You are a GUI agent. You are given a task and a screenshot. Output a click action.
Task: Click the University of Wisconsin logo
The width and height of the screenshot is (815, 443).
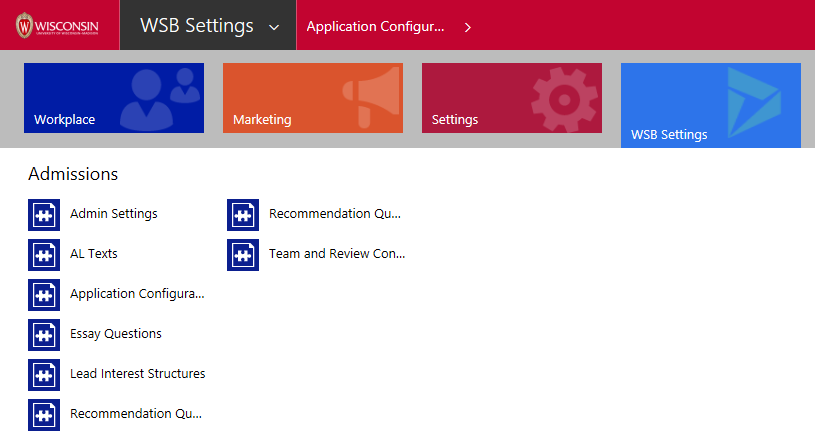click(57, 25)
